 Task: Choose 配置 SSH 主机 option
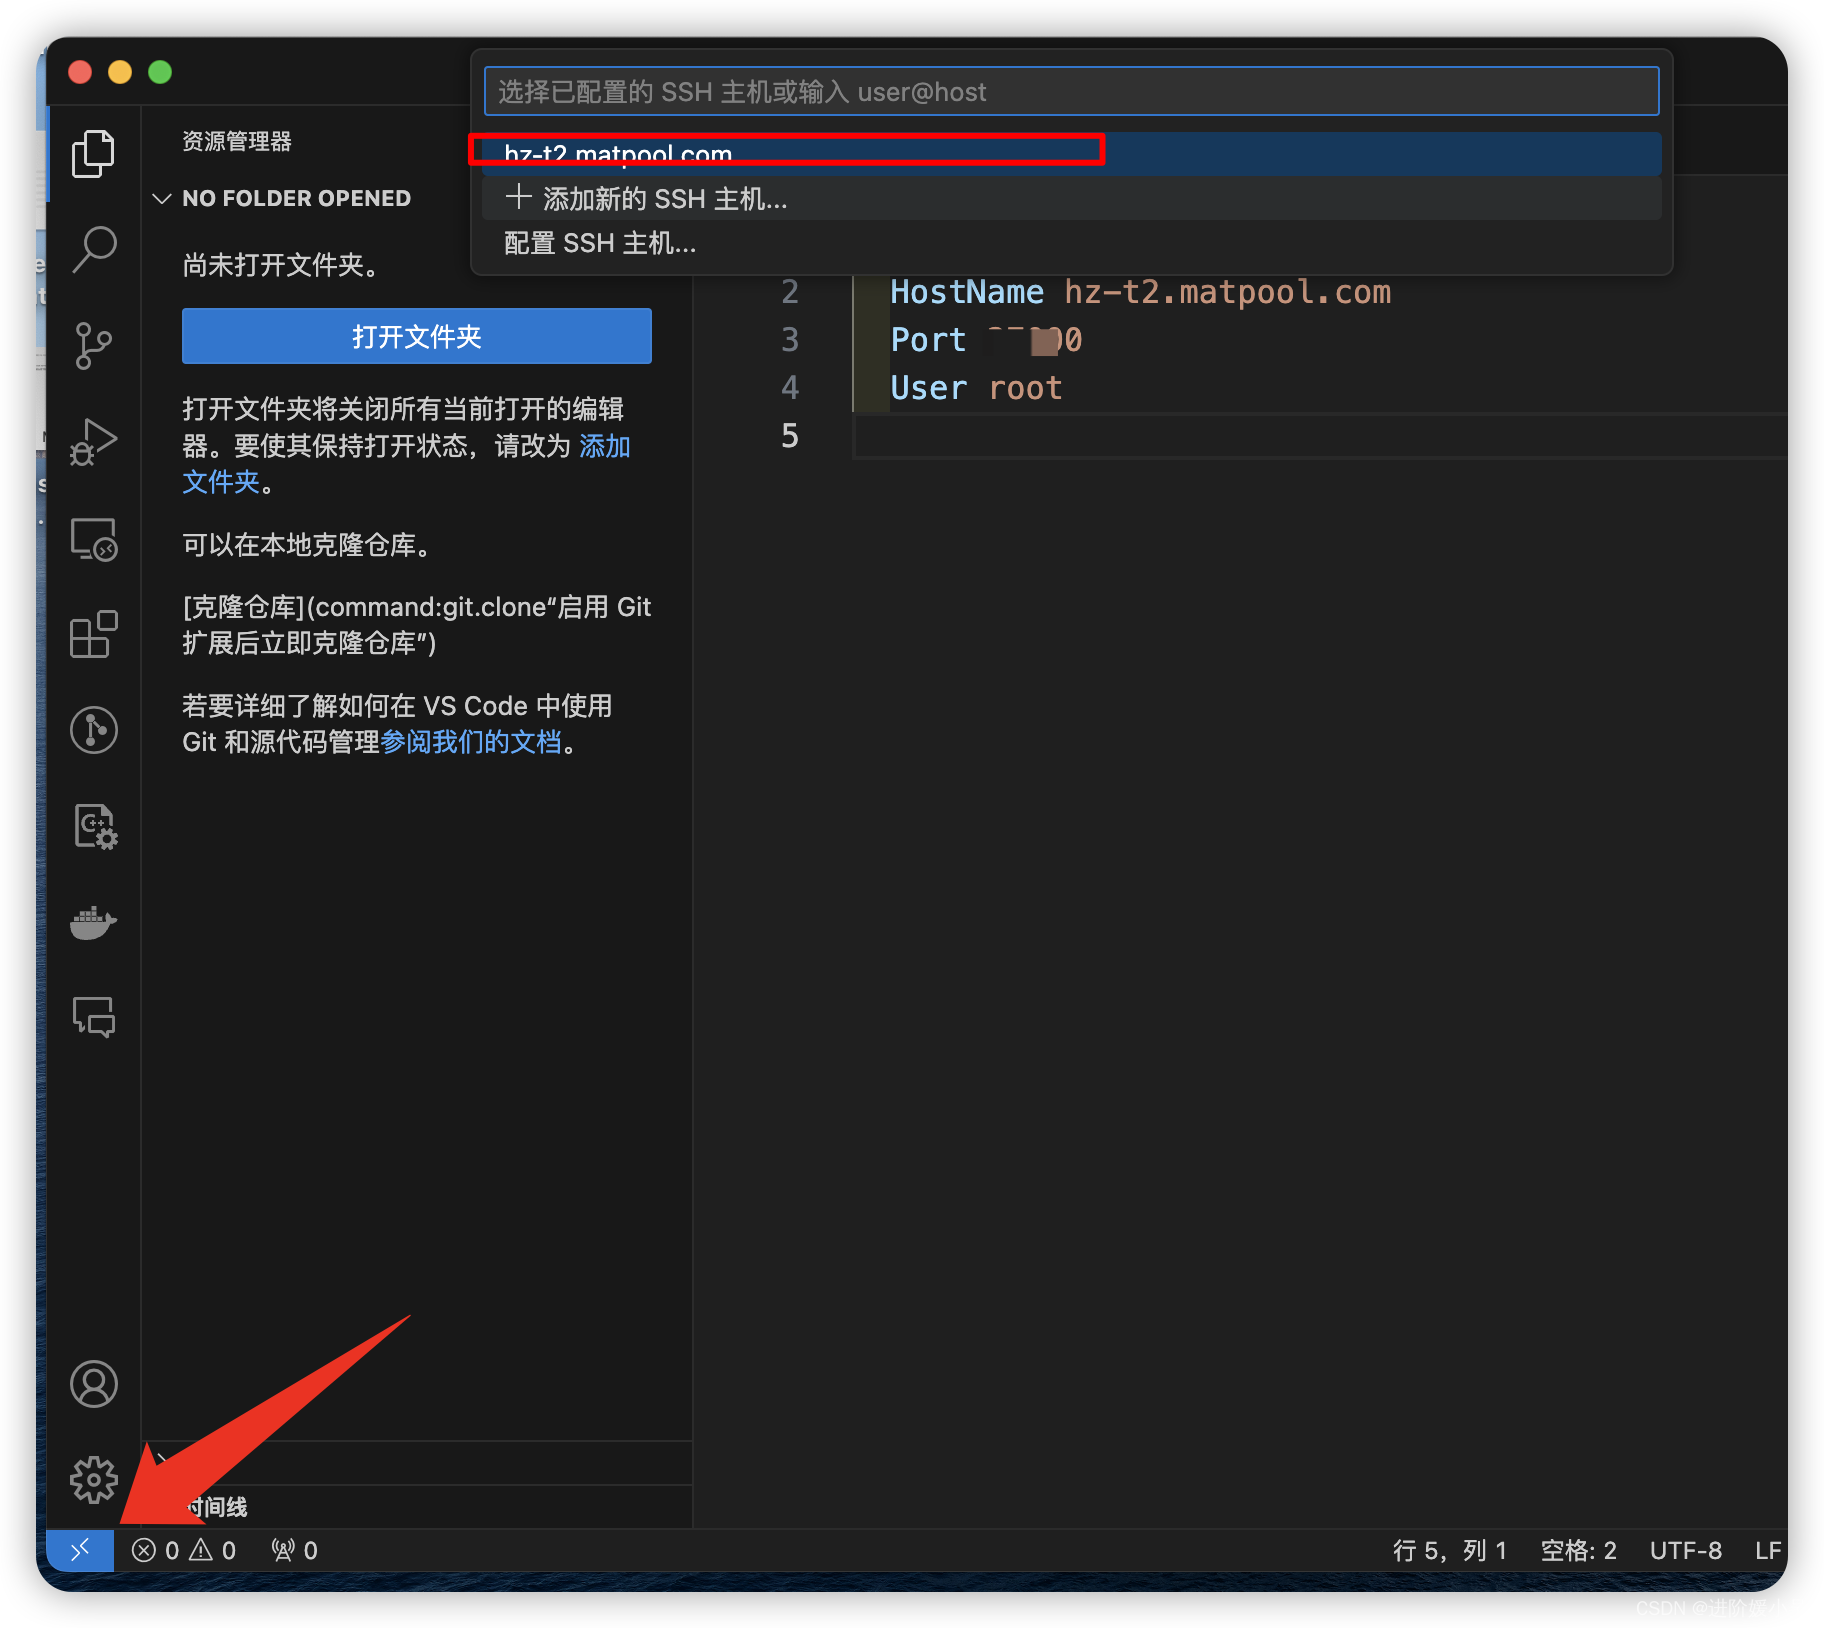tap(1071, 243)
